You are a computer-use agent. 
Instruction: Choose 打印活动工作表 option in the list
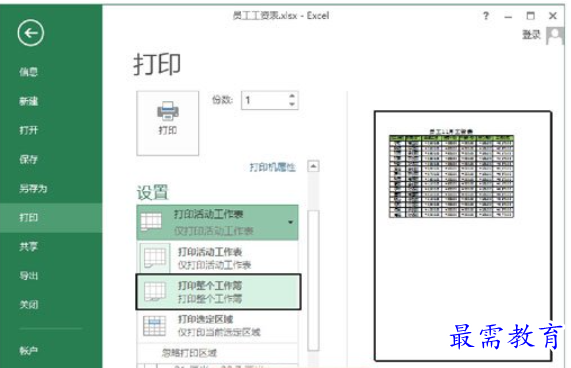tap(217, 258)
